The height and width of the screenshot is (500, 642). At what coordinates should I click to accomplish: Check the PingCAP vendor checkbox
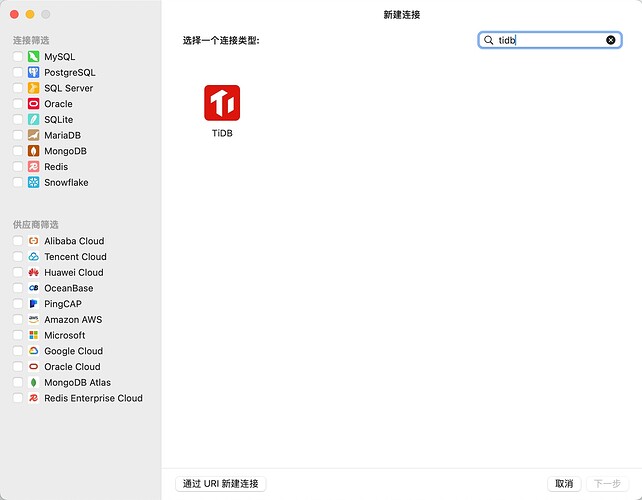pyautogui.click(x=18, y=304)
